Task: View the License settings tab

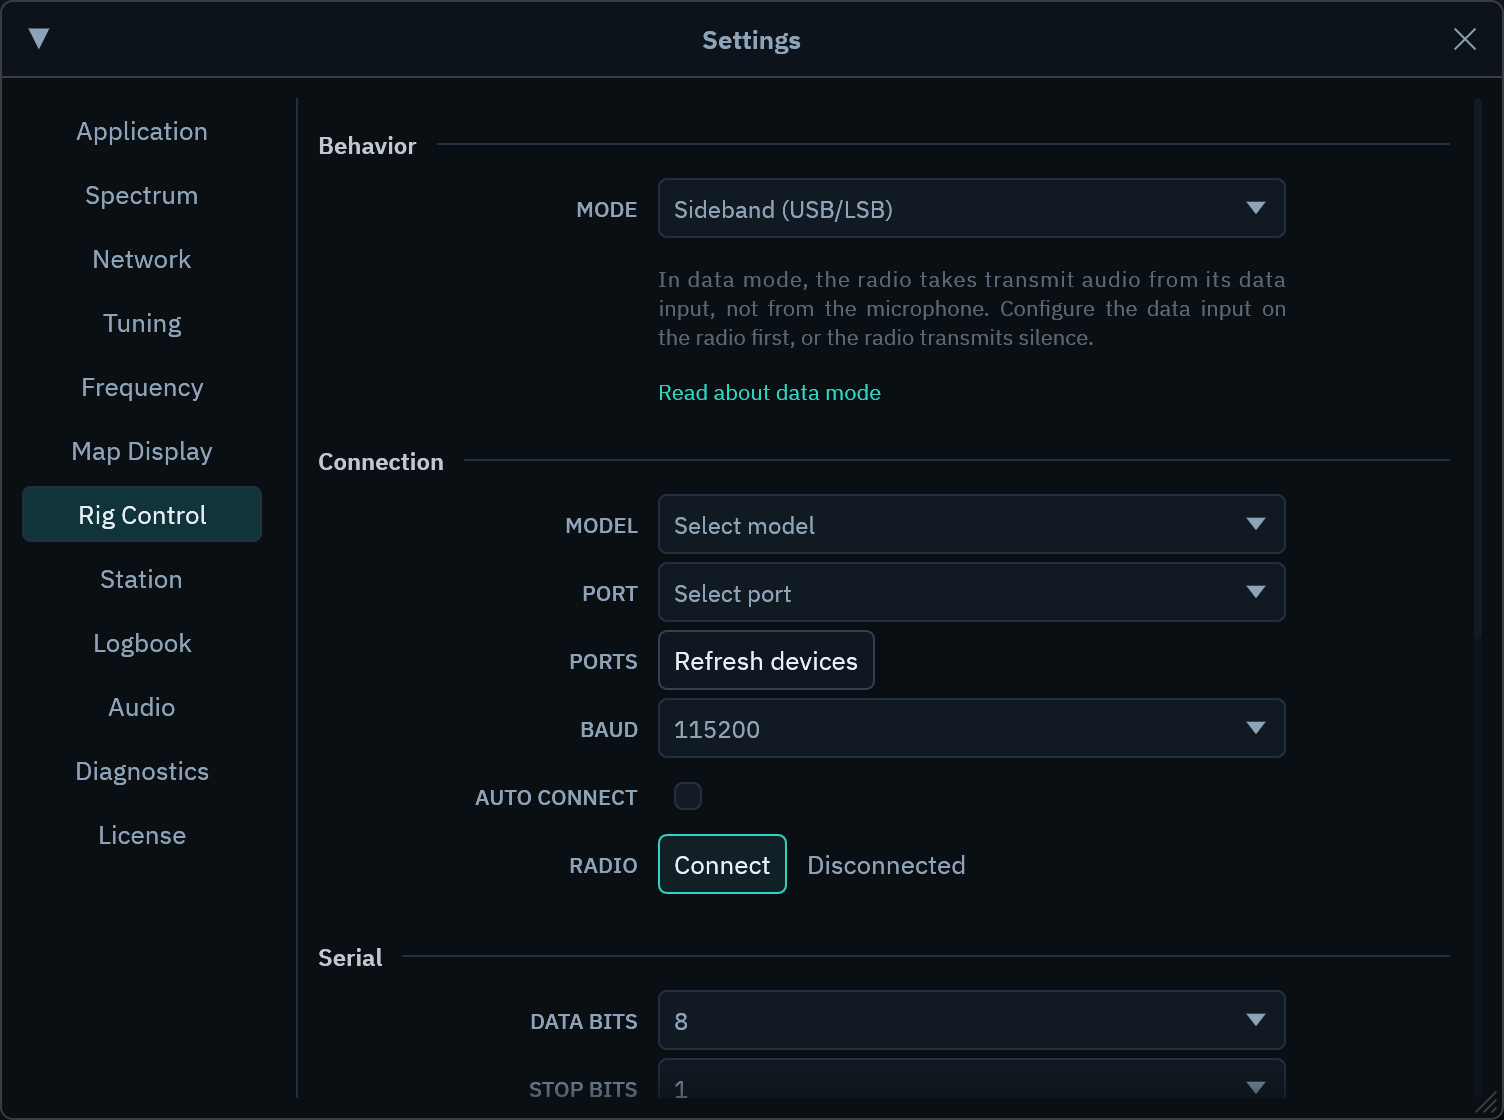Action: [x=142, y=835]
